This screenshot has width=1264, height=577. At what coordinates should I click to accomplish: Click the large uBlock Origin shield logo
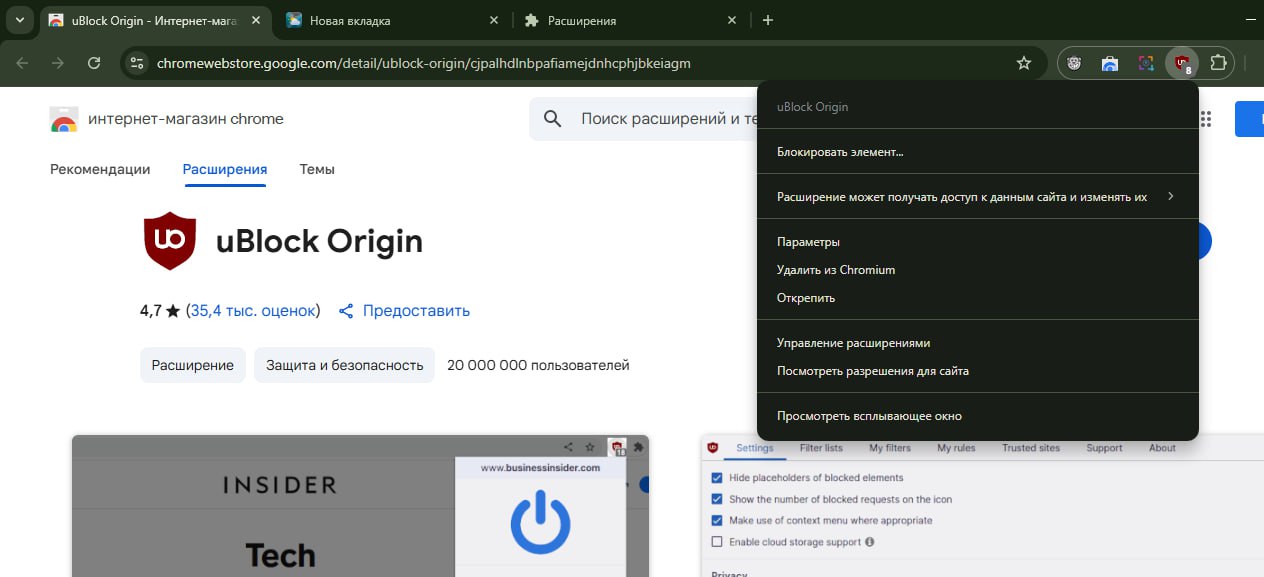point(170,241)
